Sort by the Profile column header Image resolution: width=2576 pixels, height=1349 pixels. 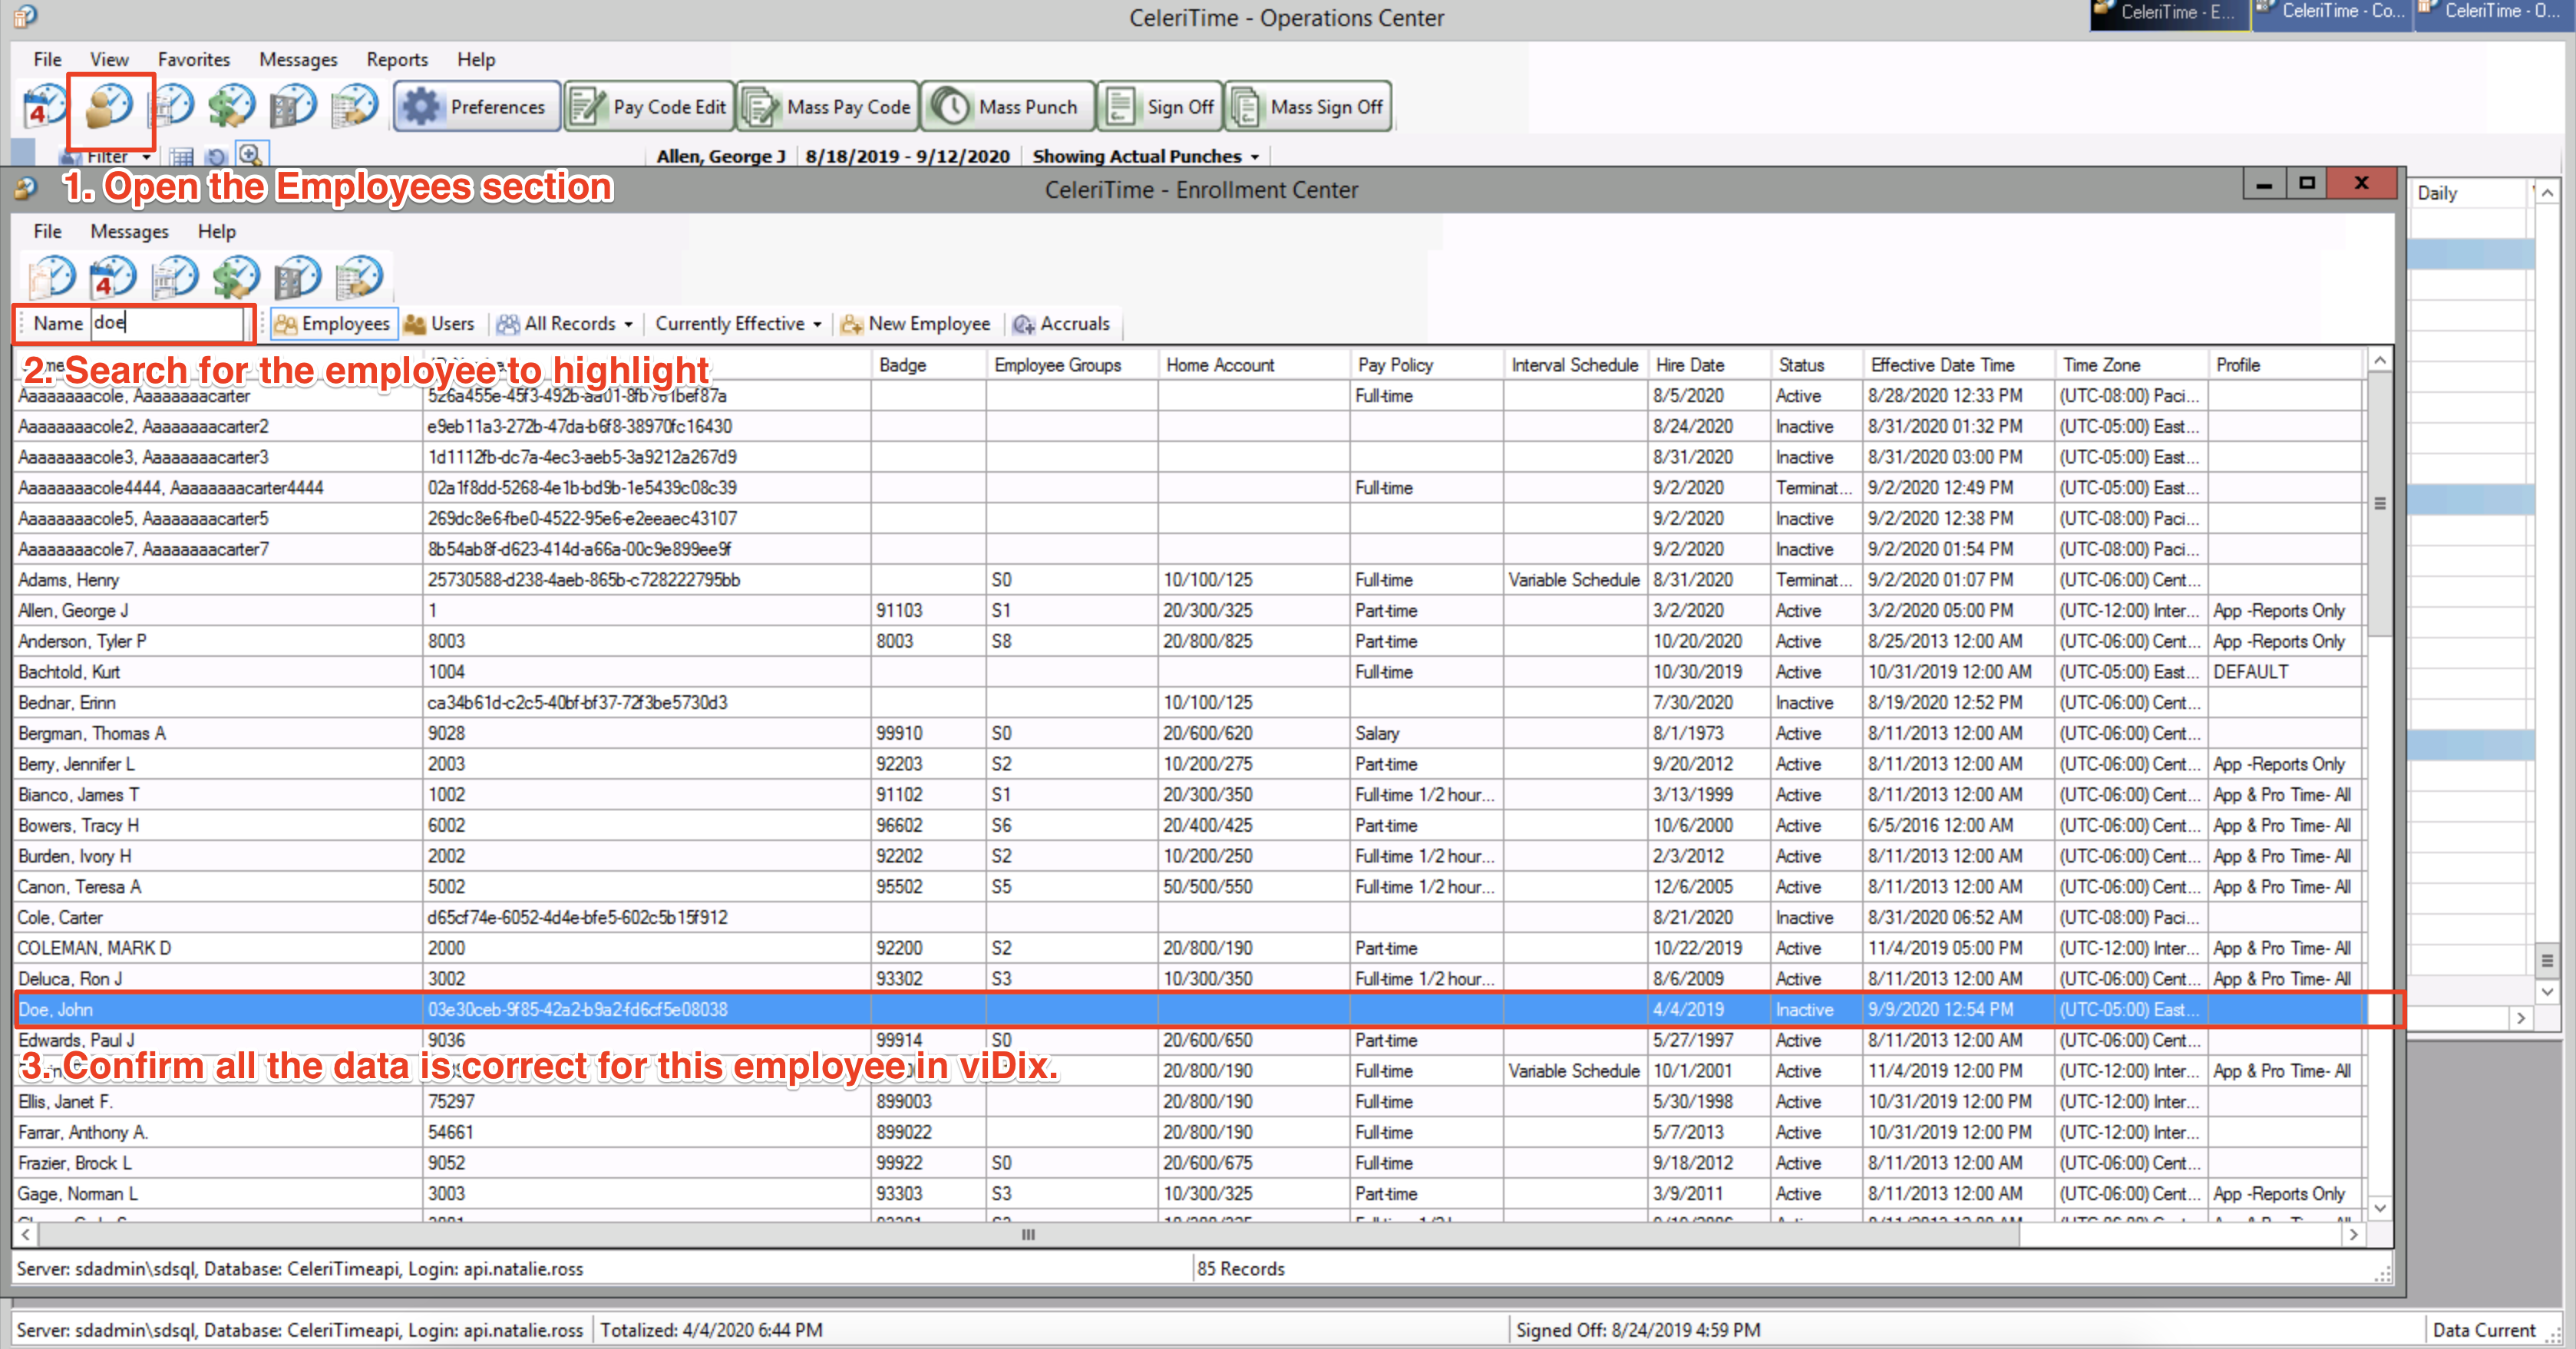click(2286, 365)
